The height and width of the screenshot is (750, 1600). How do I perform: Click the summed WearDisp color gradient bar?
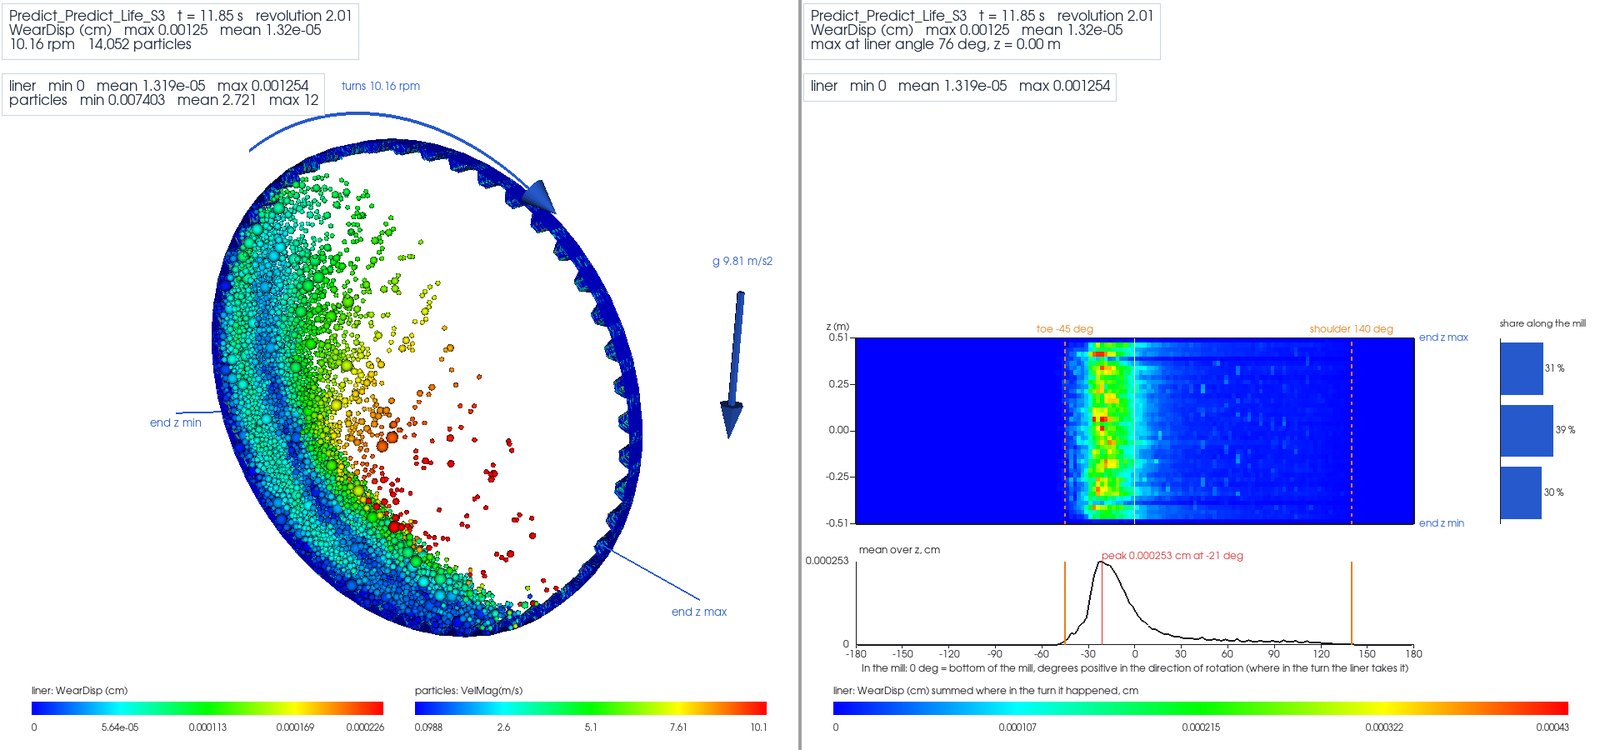[1200, 708]
